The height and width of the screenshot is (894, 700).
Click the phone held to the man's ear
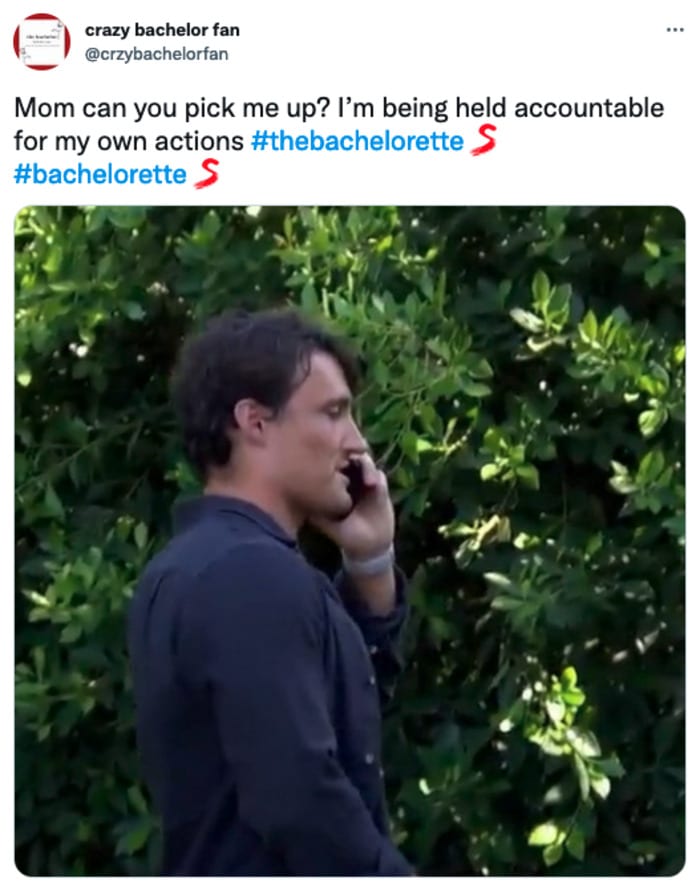pyautogui.click(x=354, y=480)
